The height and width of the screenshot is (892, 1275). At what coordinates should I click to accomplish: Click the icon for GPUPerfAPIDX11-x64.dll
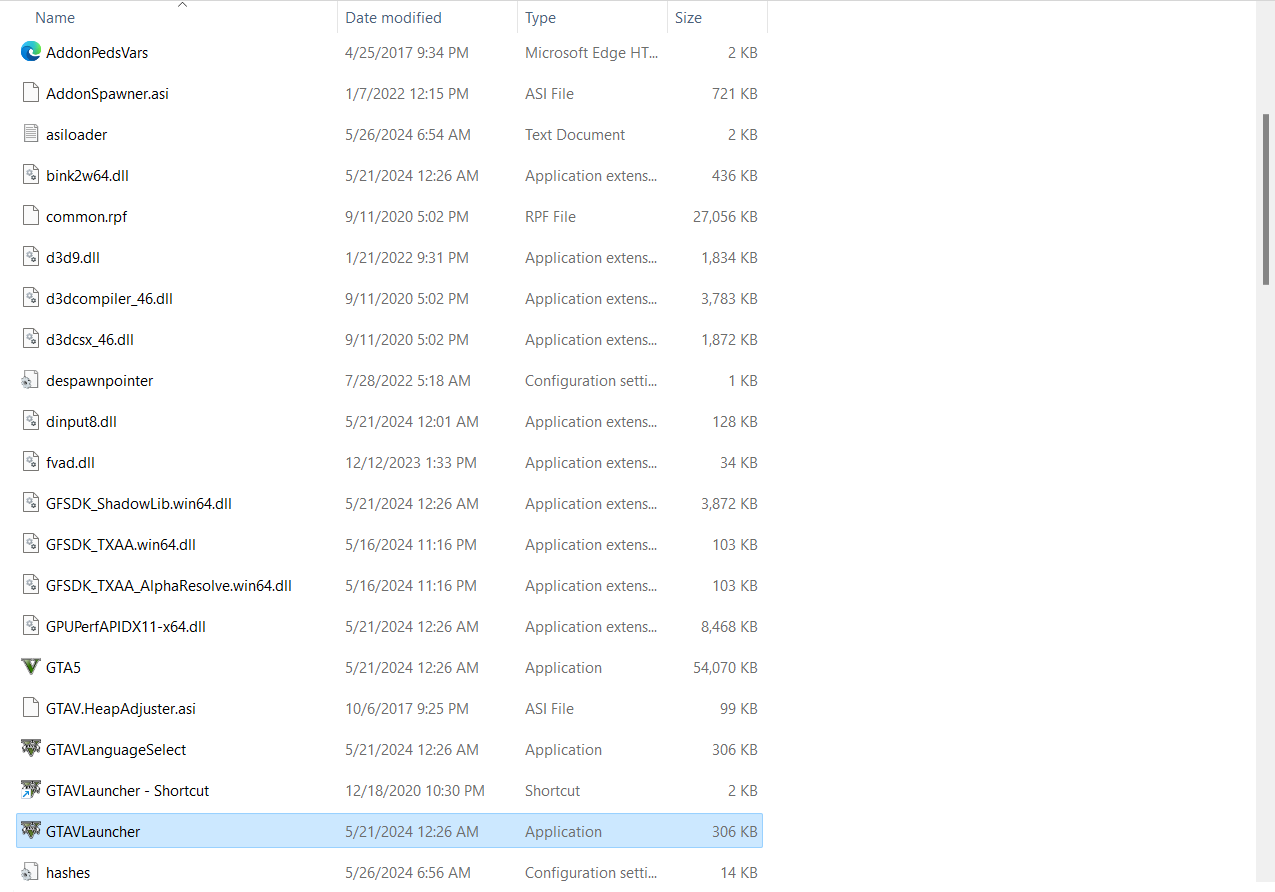31,626
